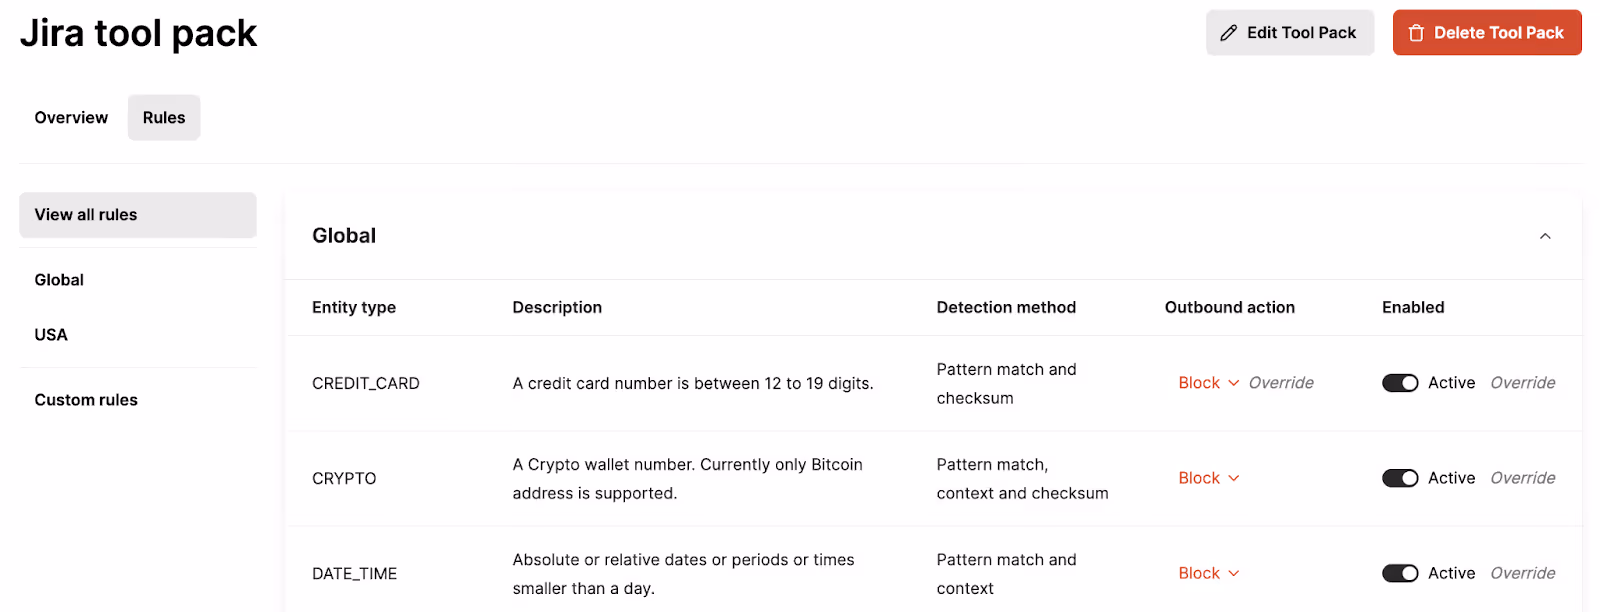The width and height of the screenshot is (1600, 612).
Task: Select USA in the rules sidebar
Action: [x=50, y=334]
